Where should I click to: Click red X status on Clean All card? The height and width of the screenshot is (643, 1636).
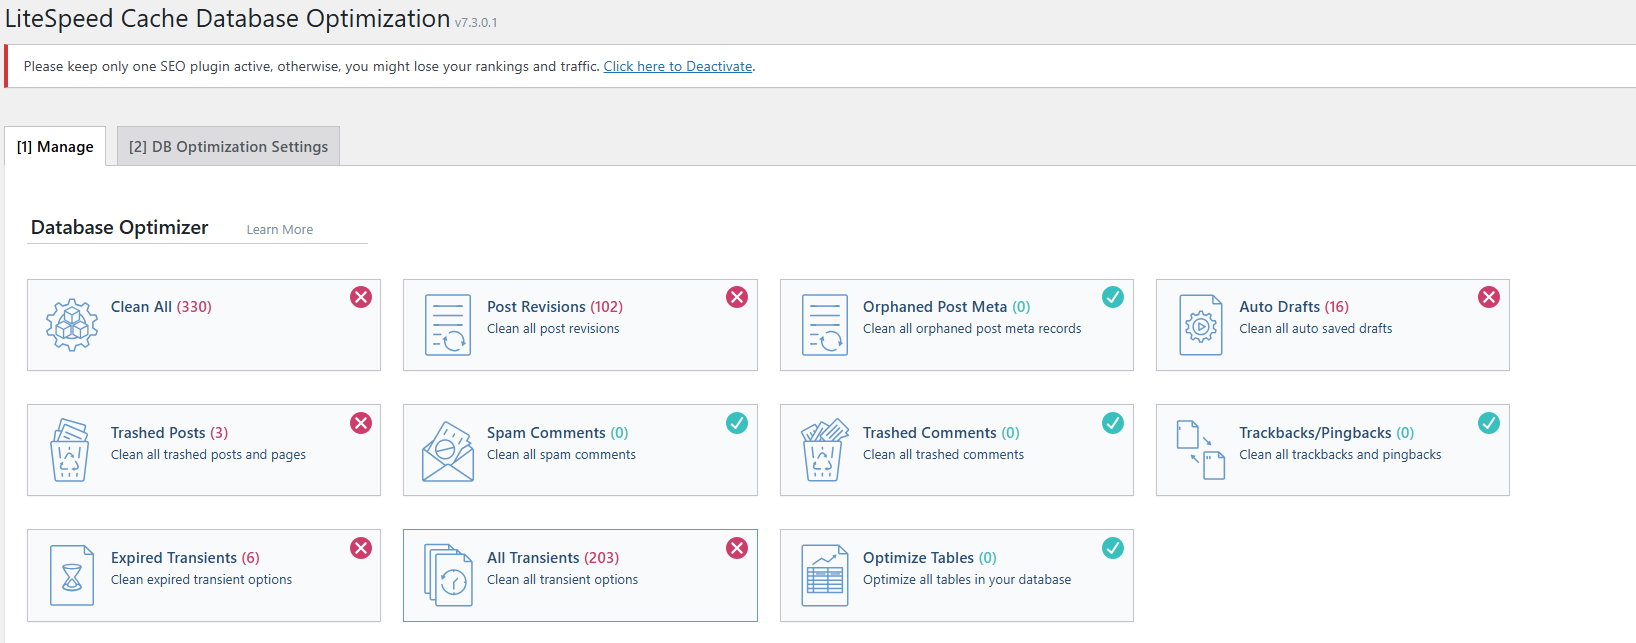[x=361, y=297]
